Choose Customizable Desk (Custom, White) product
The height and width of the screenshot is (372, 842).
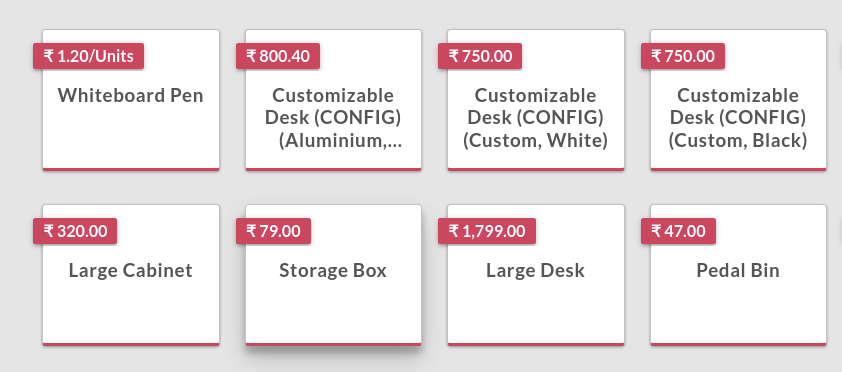pos(536,100)
